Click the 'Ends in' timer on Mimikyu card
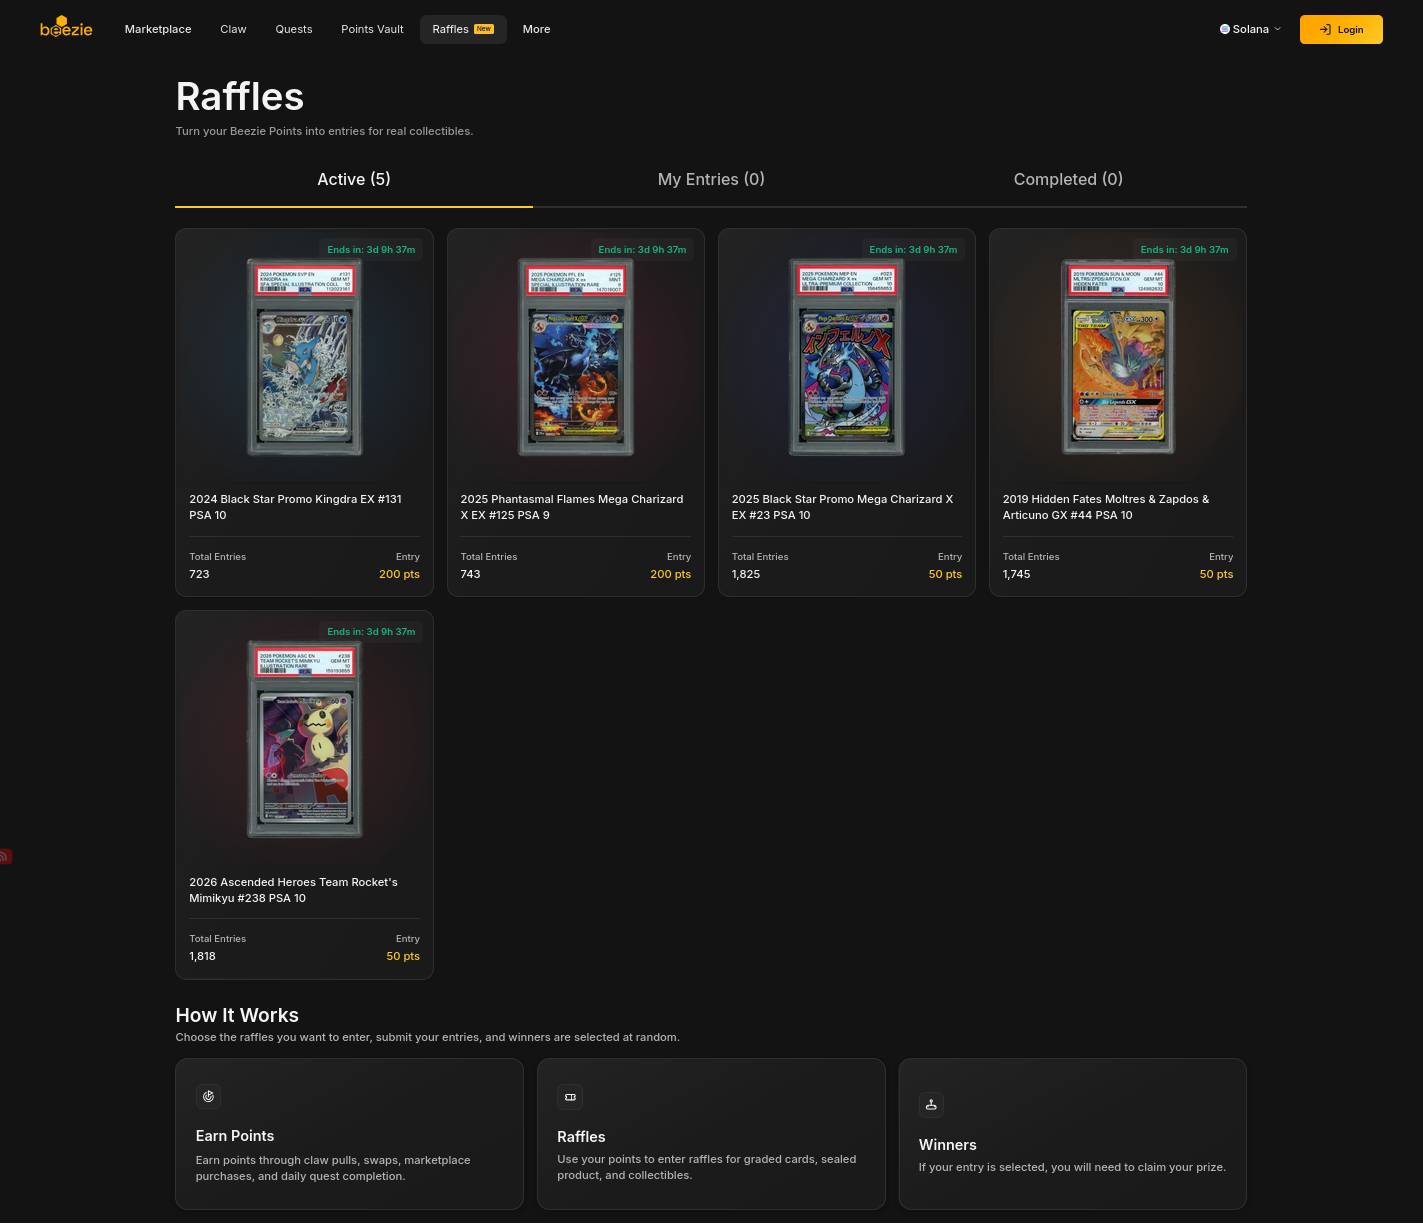 coord(371,632)
